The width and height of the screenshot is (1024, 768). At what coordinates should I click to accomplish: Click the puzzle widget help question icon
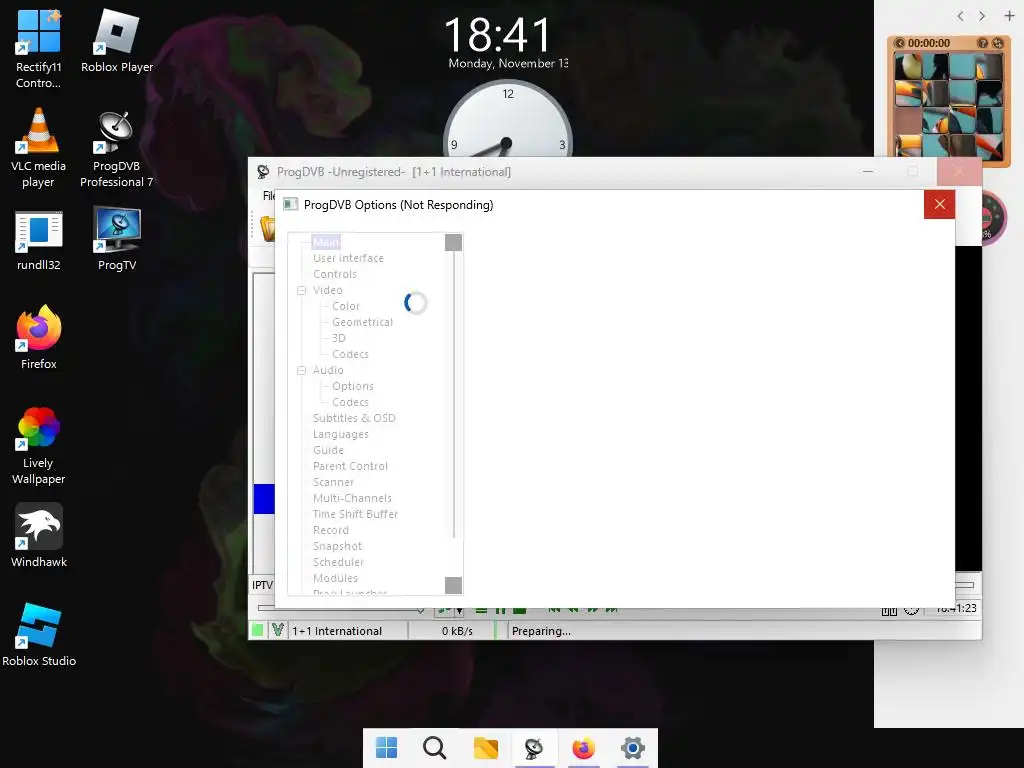[982, 43]
